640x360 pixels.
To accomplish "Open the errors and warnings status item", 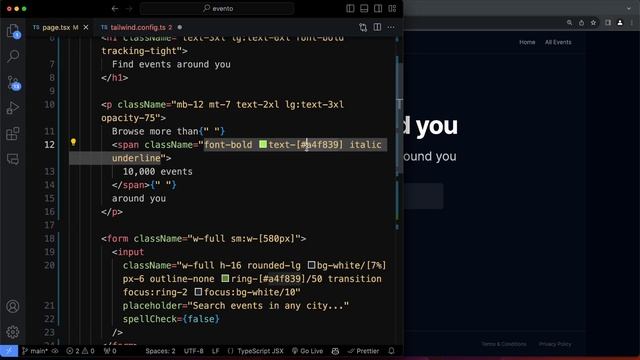I will [80, 351].
